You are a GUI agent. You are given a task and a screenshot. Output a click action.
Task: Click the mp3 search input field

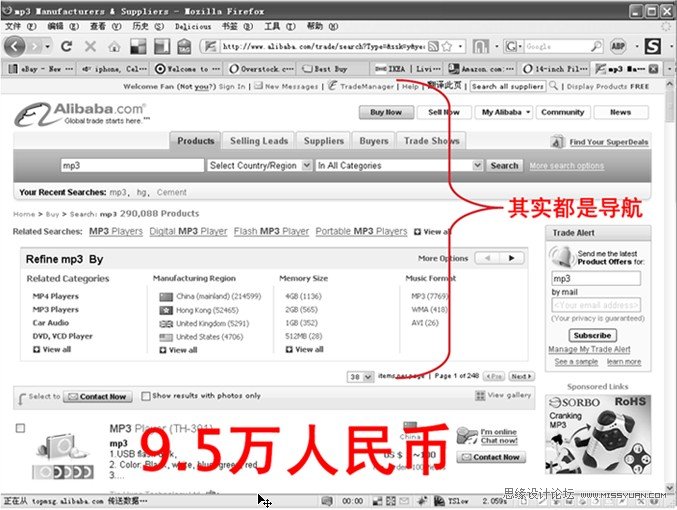pos(132,165)
